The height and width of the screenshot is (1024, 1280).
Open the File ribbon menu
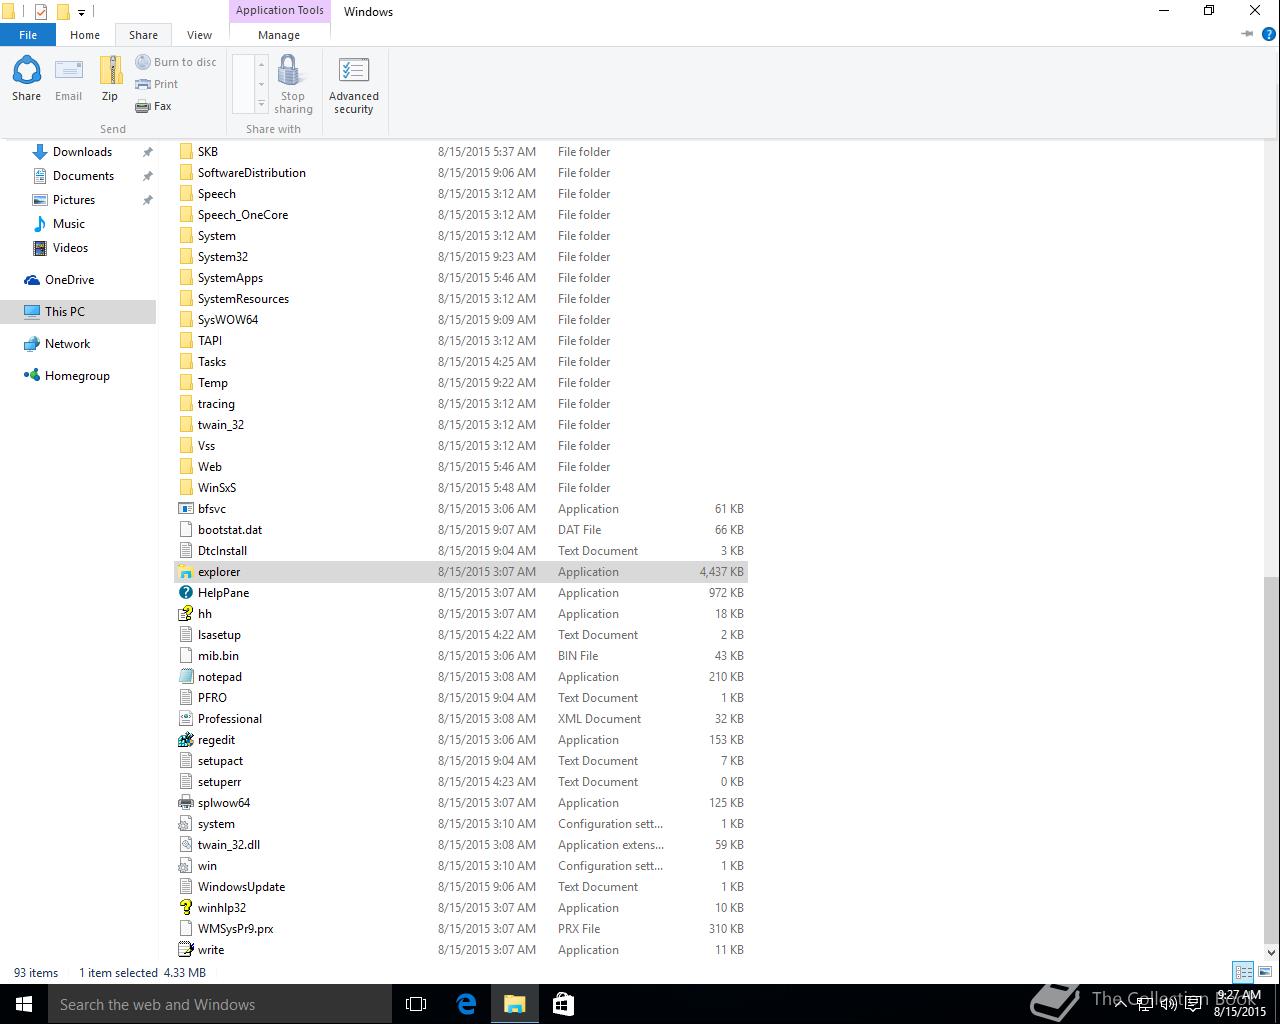[x=28, y=35]
